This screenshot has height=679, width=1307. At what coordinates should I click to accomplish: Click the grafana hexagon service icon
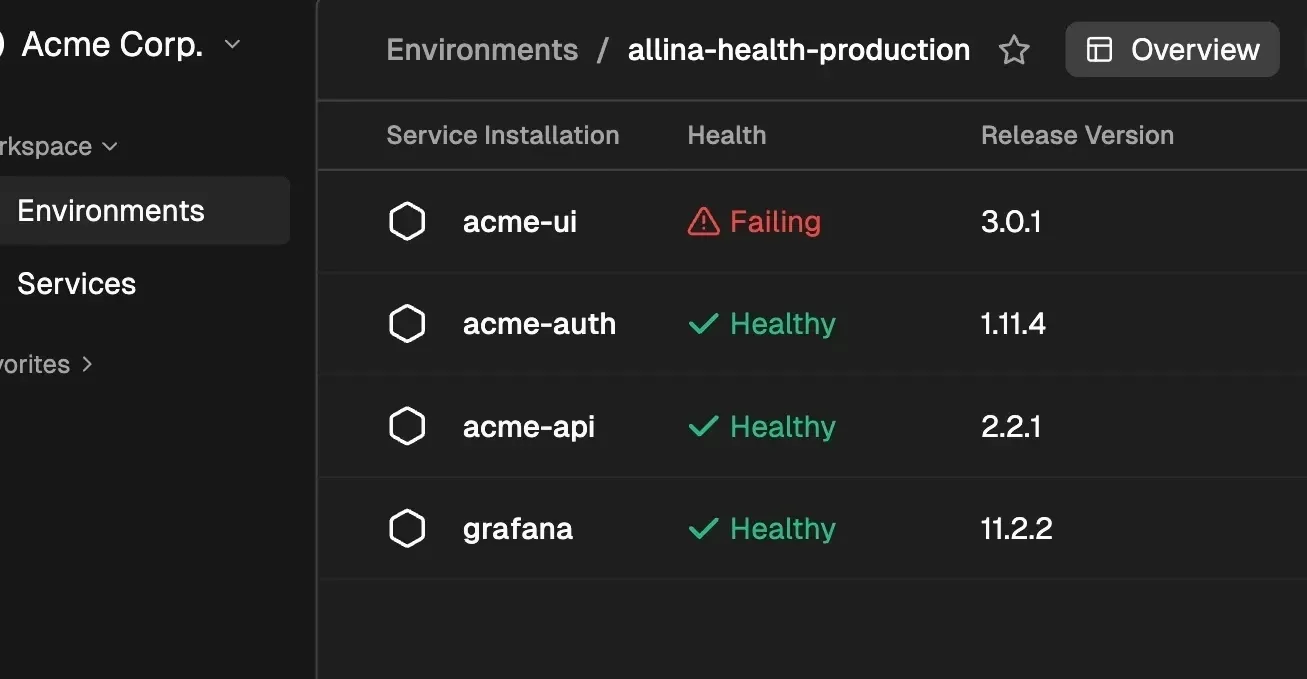(407, 529)
